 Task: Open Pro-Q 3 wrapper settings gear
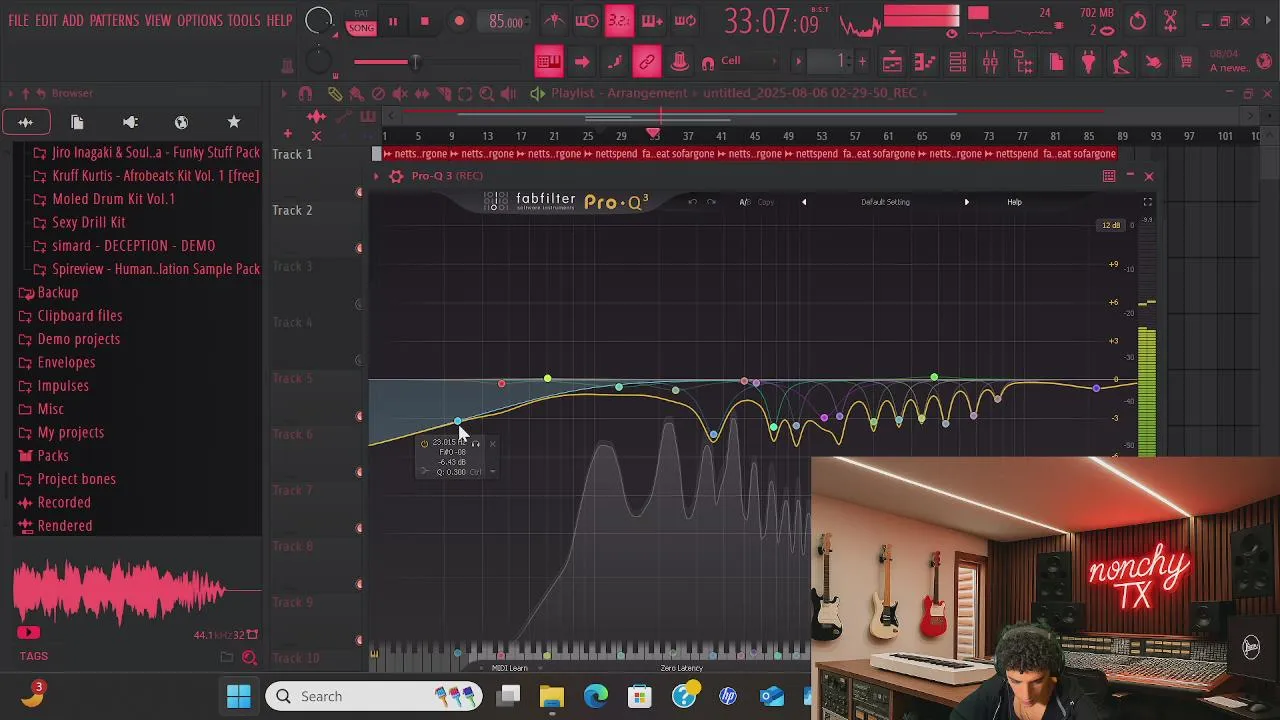[x=396, y=176]
